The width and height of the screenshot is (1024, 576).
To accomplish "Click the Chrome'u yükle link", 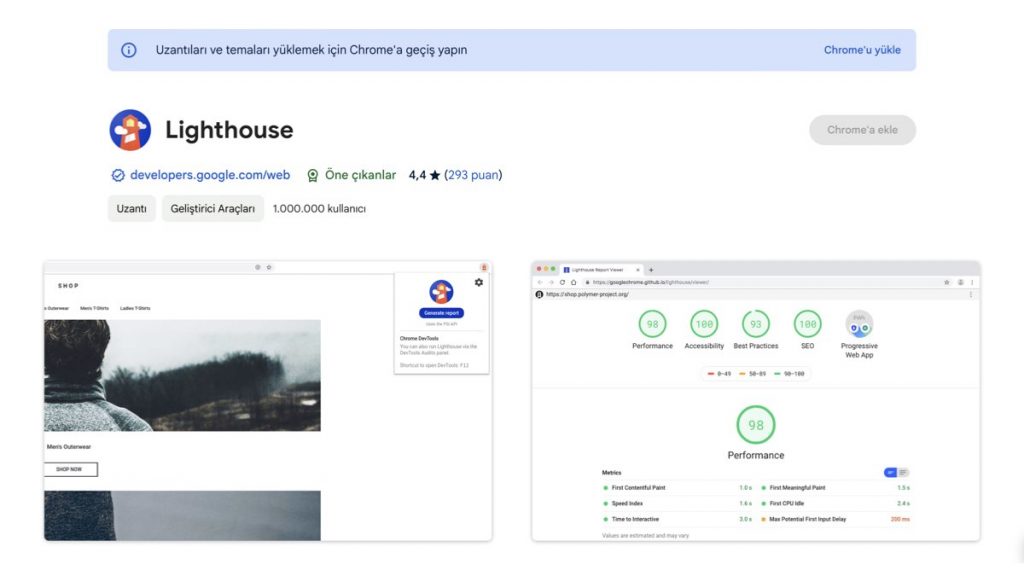I will (861, 50).
